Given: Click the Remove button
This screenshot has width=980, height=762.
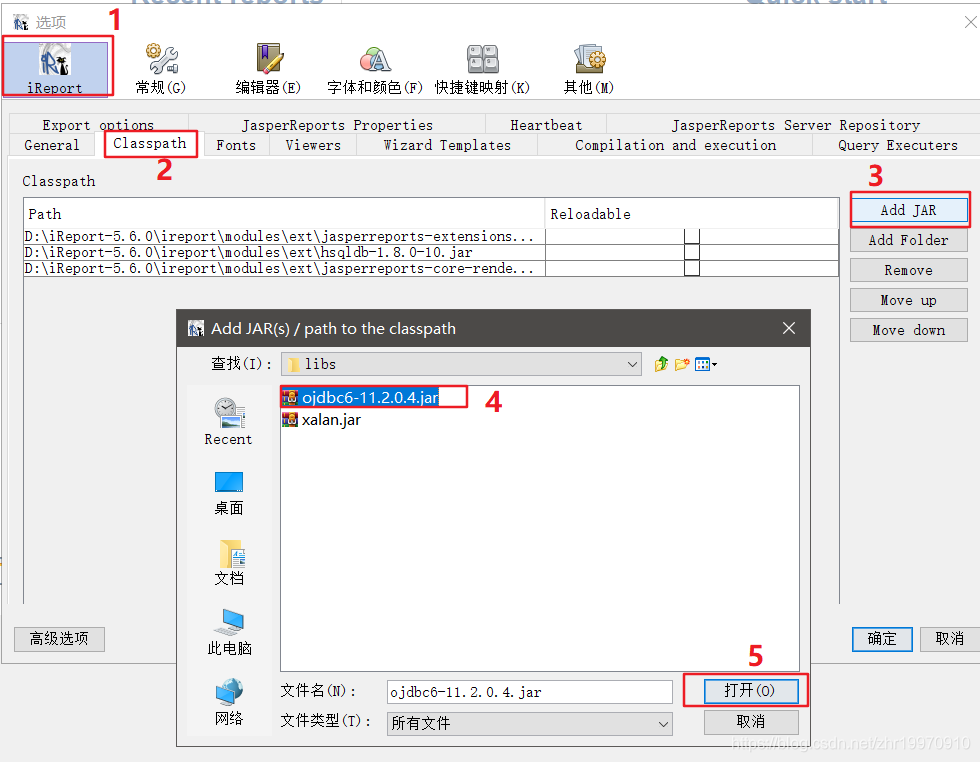Looking at the screenshot, I should [x=909, y=270].
